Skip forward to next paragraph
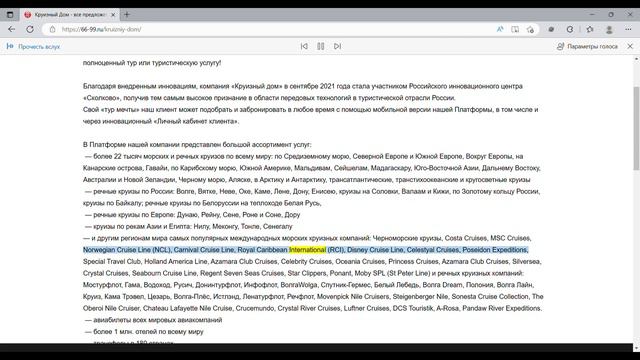Screen dimensions: 640x360 [338, 47]
